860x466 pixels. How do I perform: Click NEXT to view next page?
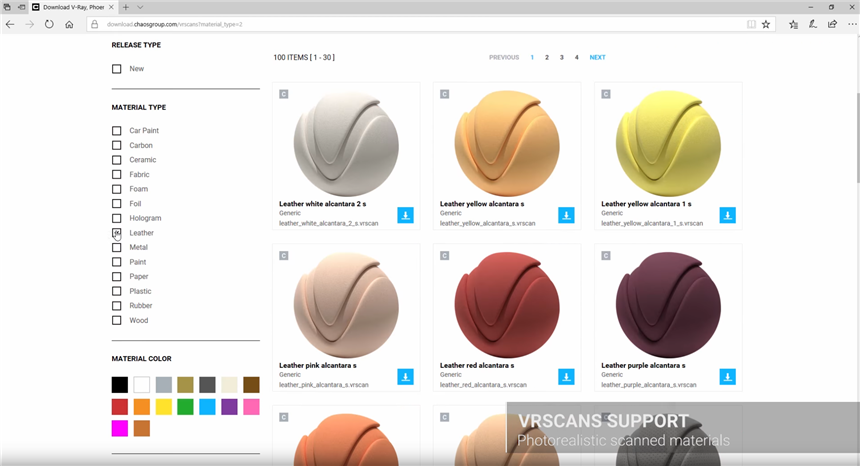(597, 58)
